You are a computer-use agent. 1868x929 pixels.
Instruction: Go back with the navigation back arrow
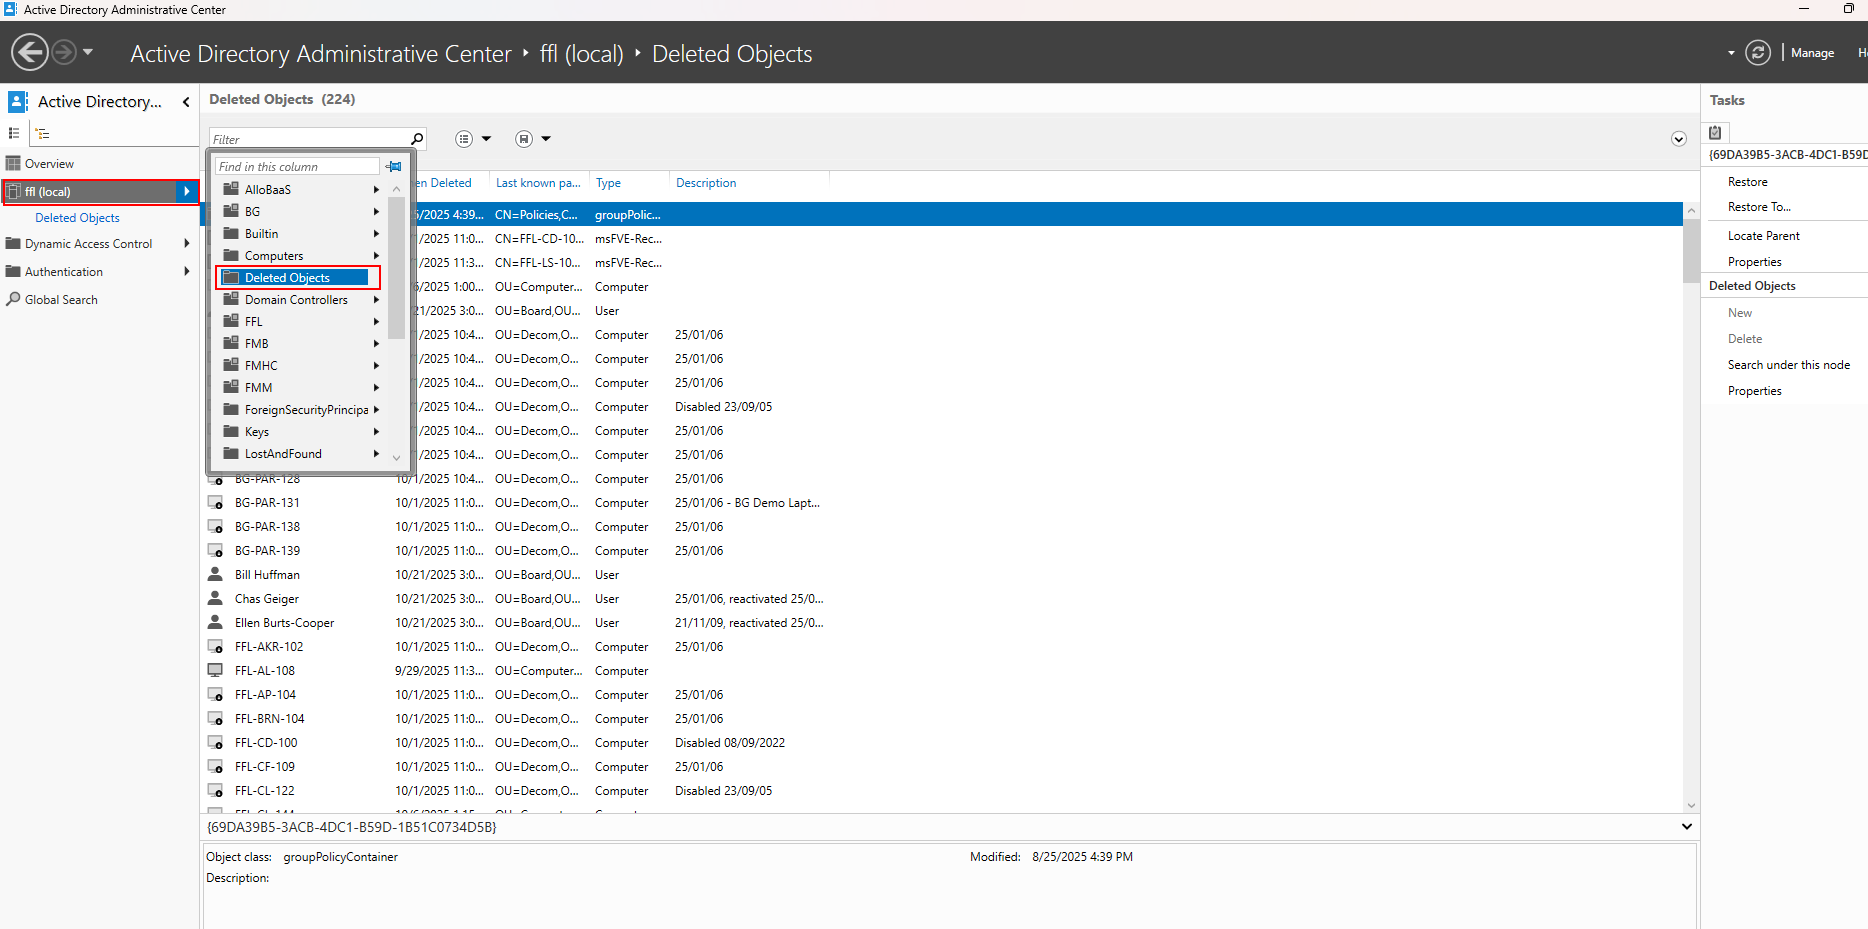(x=30, y=52)
